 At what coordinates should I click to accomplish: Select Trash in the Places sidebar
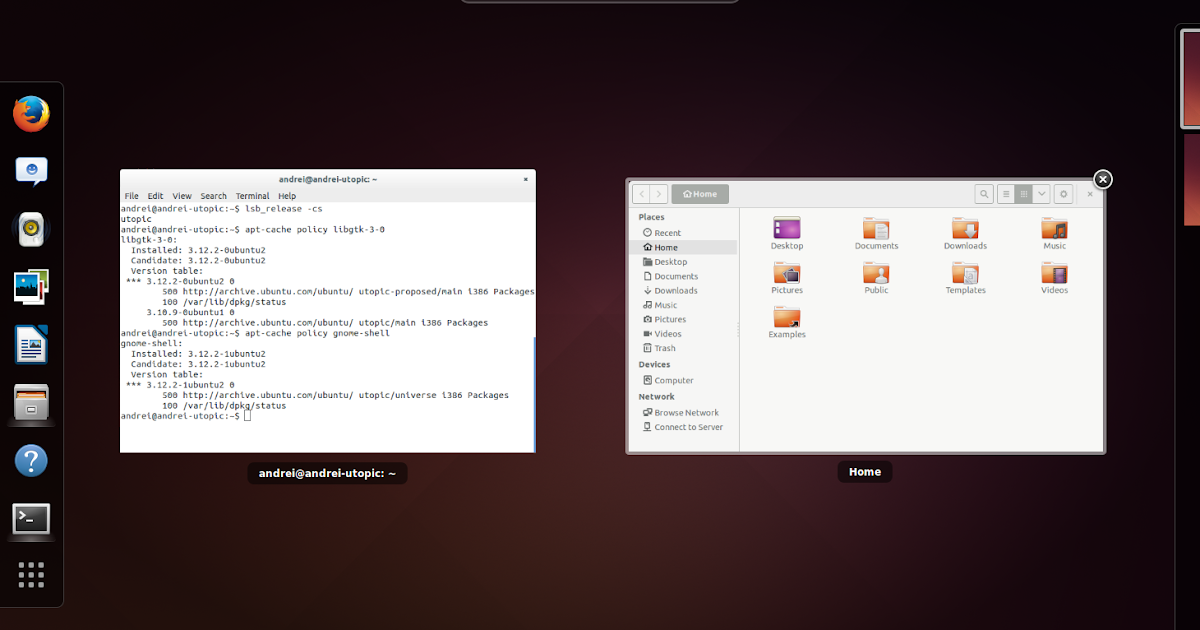[662, 348]
